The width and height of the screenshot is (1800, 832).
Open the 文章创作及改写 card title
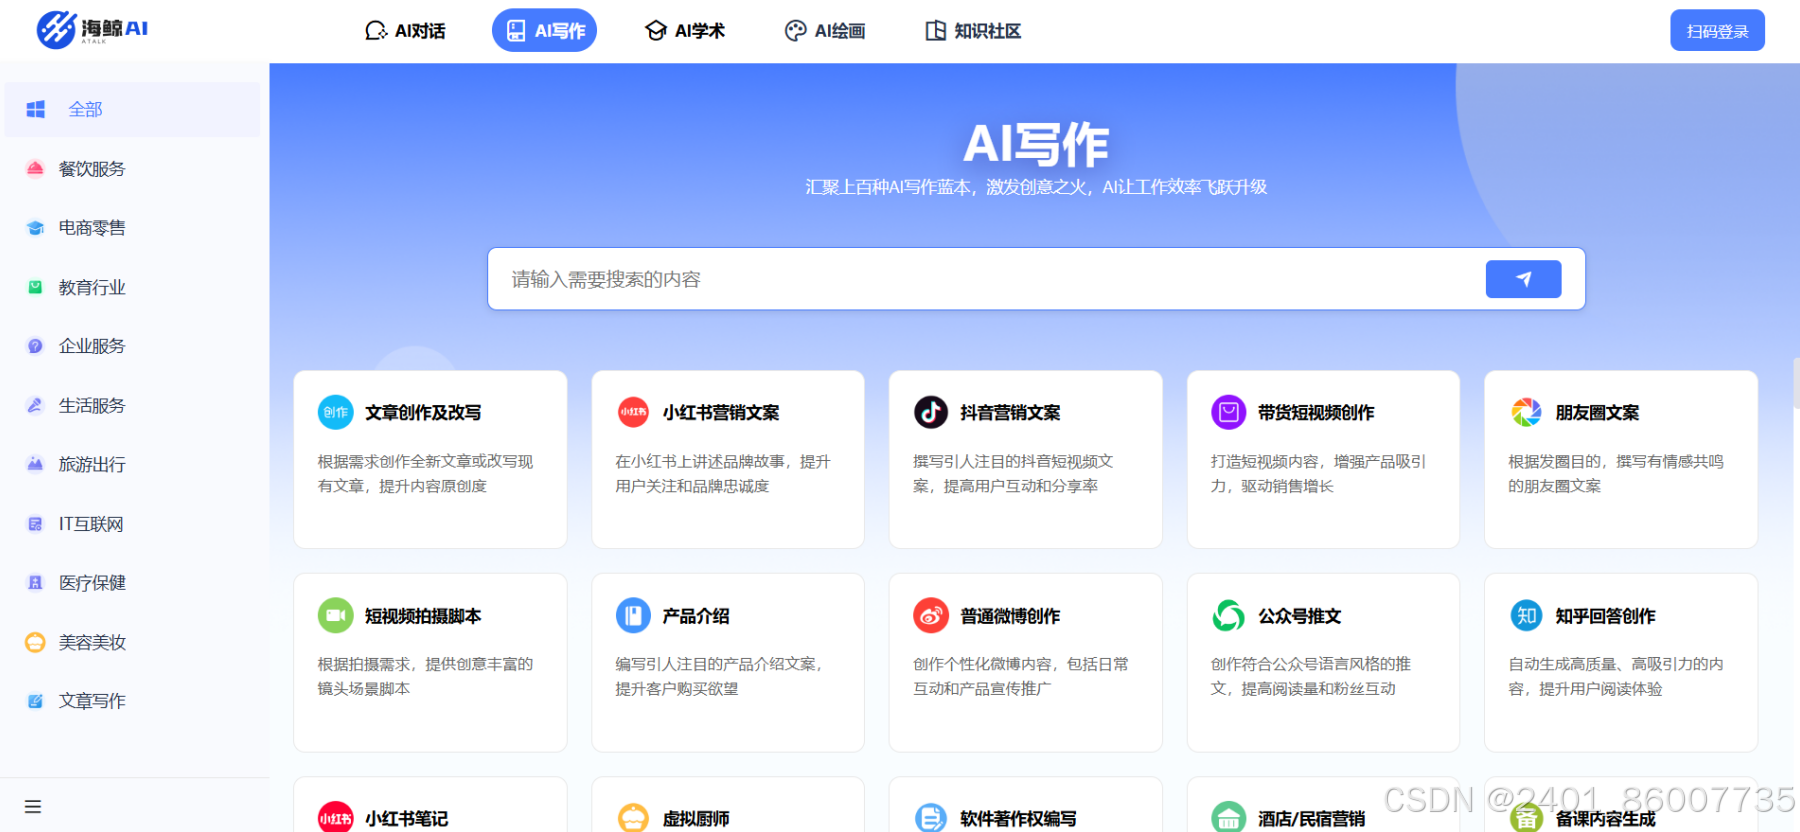[x=423, y=413]
